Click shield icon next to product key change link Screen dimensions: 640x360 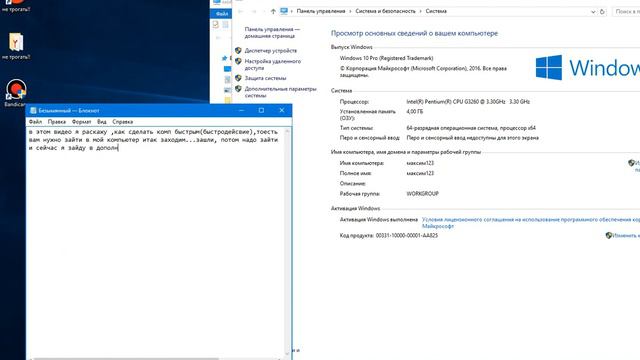coord(609,236)
